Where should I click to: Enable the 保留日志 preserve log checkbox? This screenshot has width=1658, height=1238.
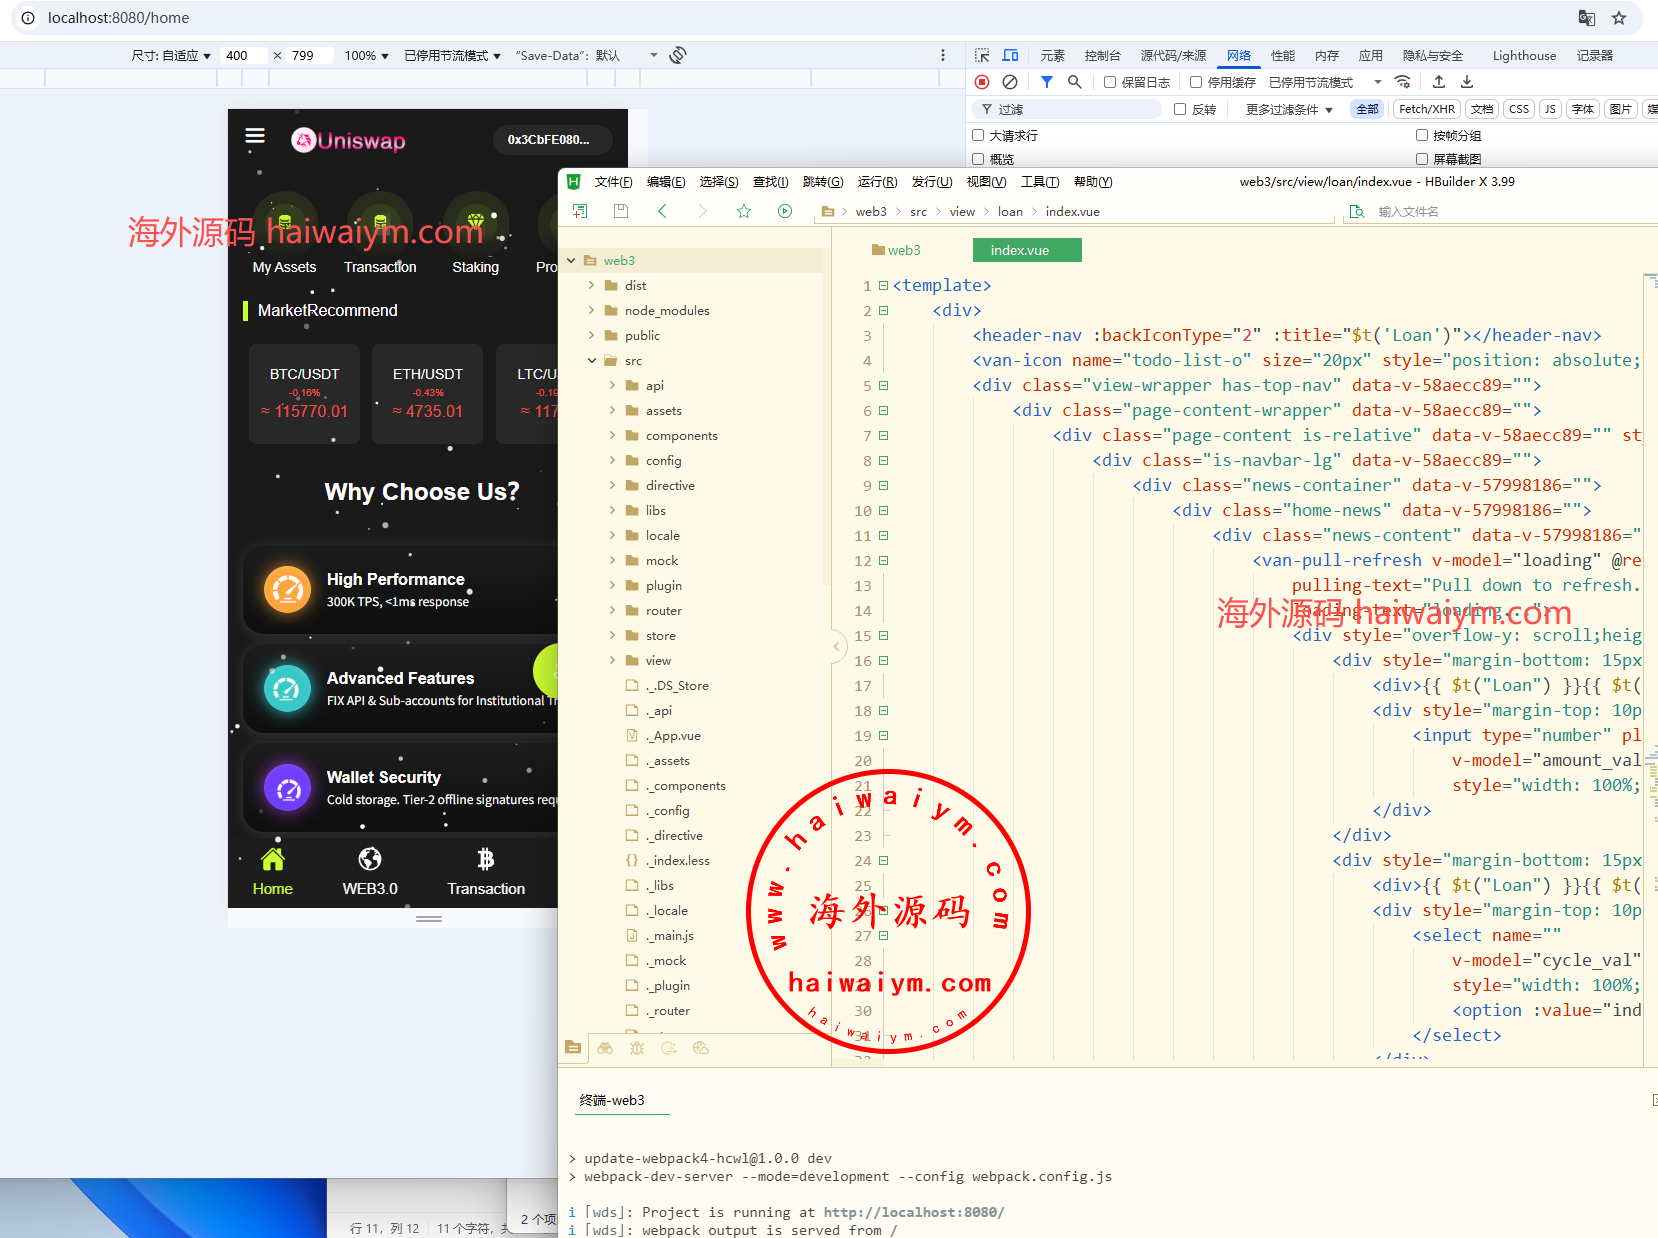1110,82
